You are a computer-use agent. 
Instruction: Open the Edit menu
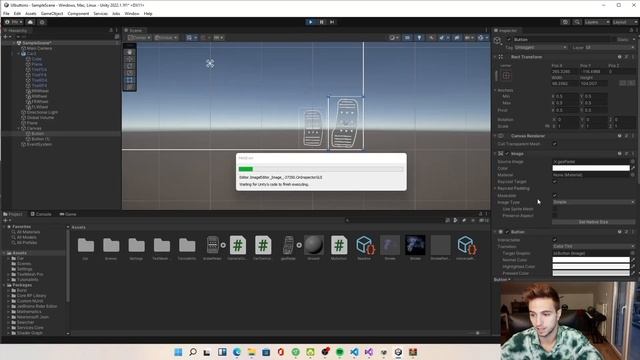coord(17,13)
